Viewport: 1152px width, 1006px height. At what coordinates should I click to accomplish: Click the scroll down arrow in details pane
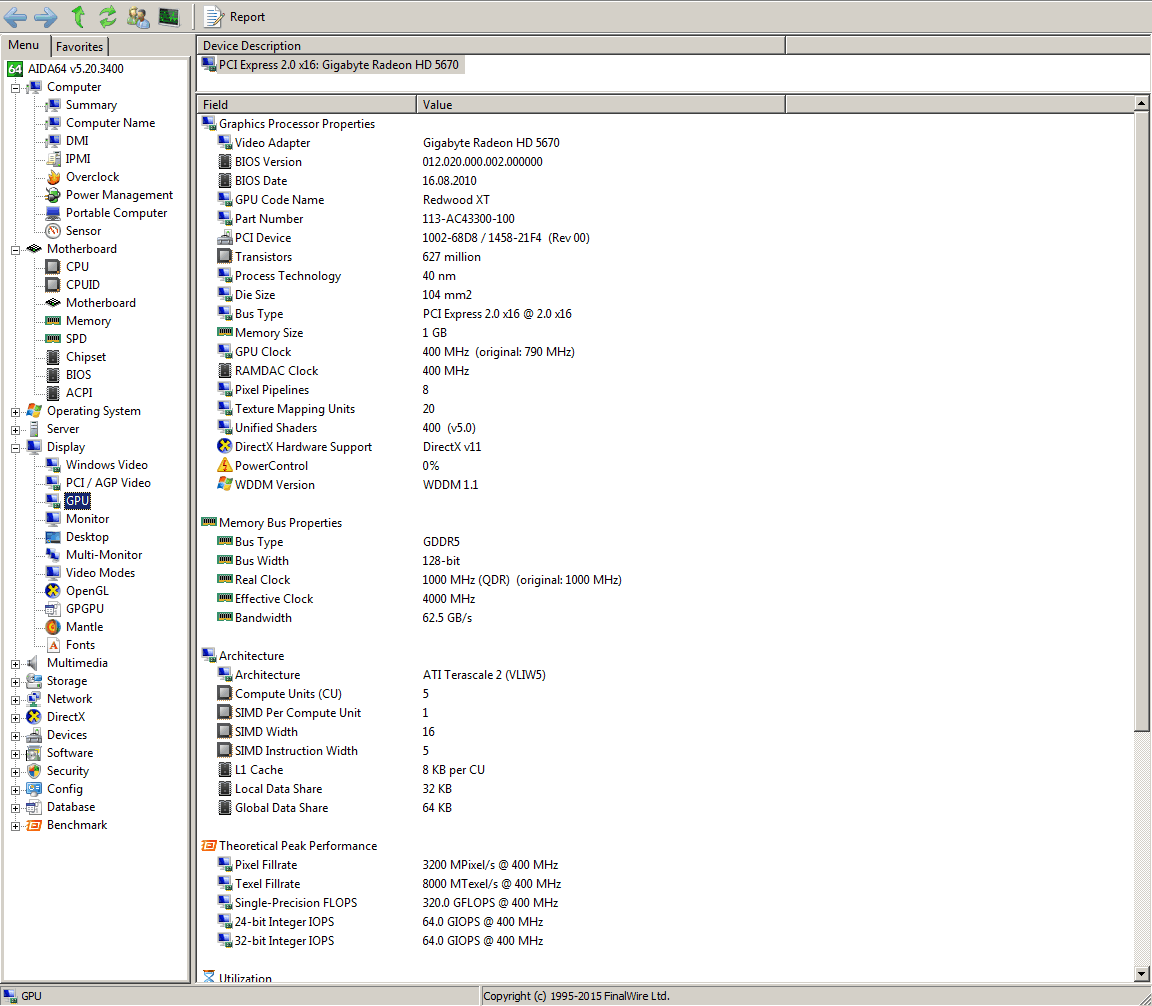(1142, 974)
